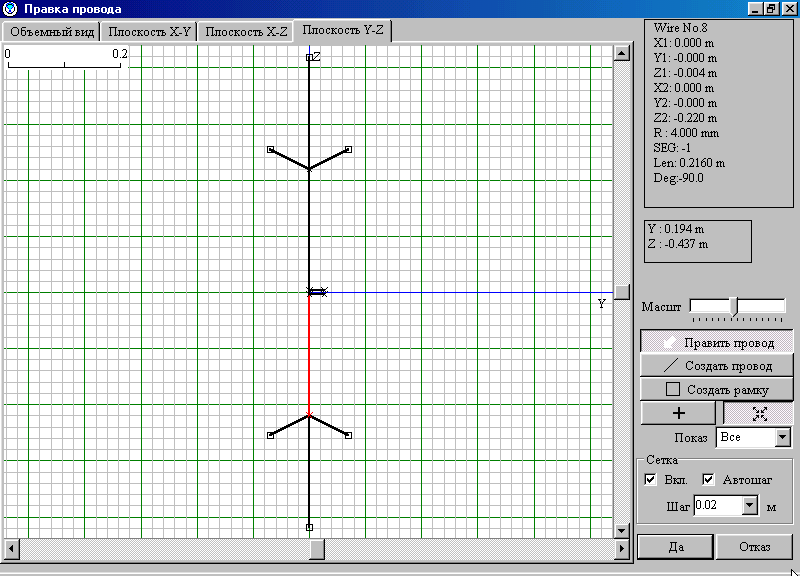The image size is (800, 576).
Task: Select the Создать провод tool
Action: coord(717,366)
